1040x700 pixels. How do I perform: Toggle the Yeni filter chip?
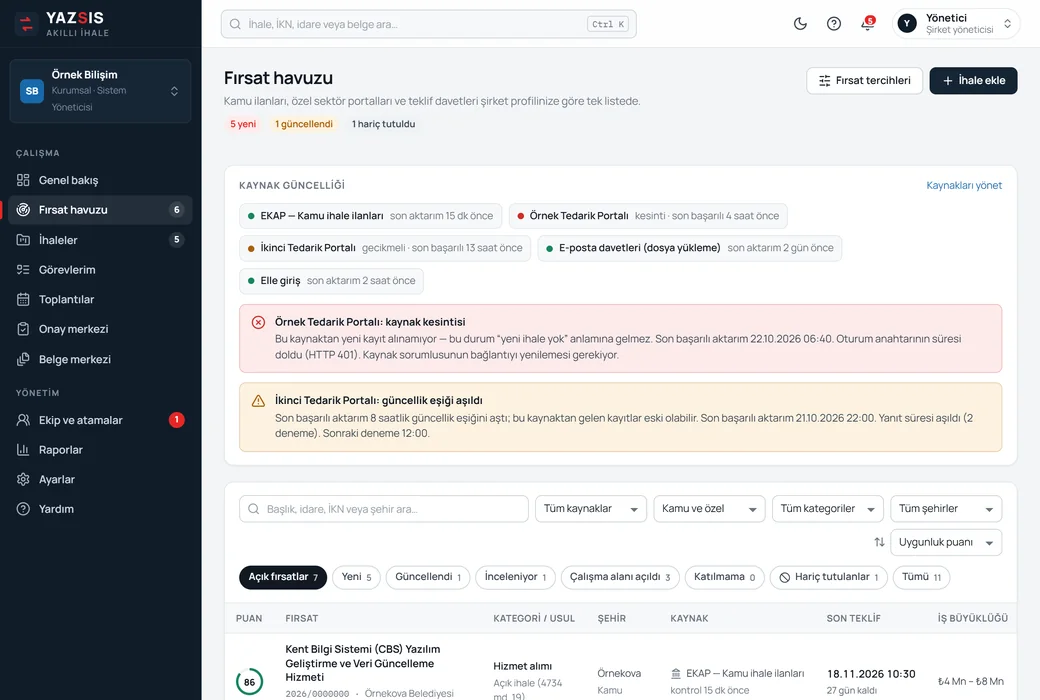coord(356,577)
